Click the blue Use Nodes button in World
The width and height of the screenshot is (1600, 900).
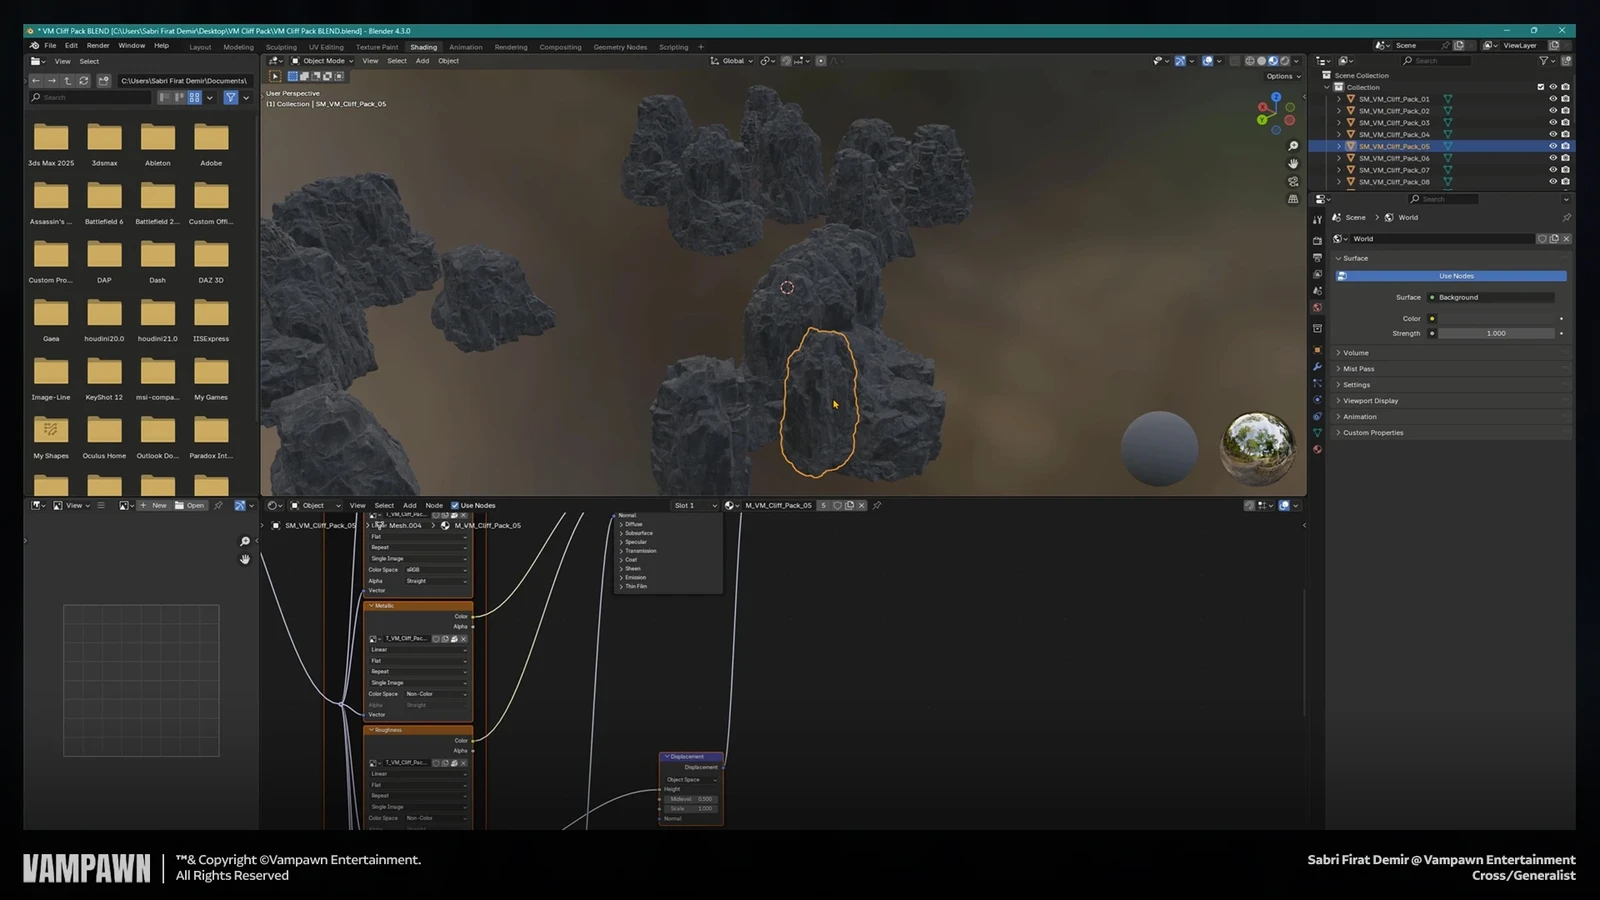[x=1456, y=276]
